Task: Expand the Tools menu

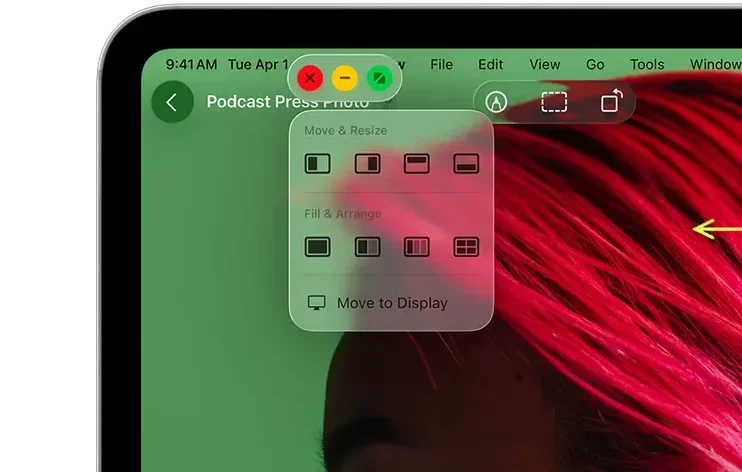Action: coord(647,64)
